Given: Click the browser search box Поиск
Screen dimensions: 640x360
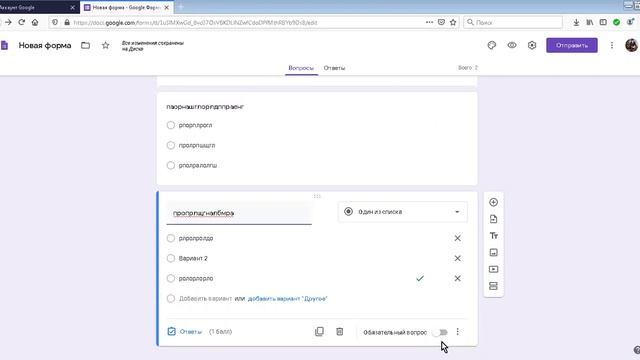Looking at the screenshot, I should coord(513,22).
